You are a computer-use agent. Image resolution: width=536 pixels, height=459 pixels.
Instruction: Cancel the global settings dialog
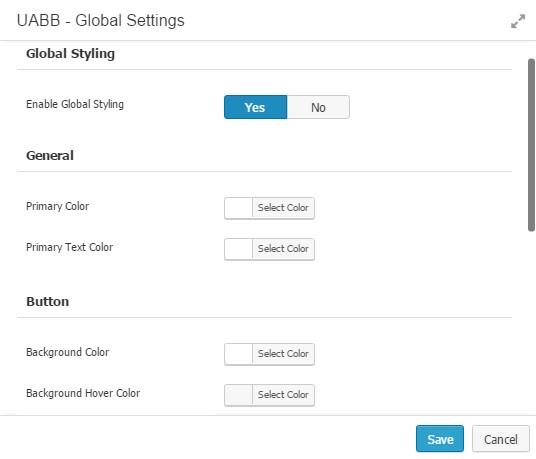click(x=501, y=439)
